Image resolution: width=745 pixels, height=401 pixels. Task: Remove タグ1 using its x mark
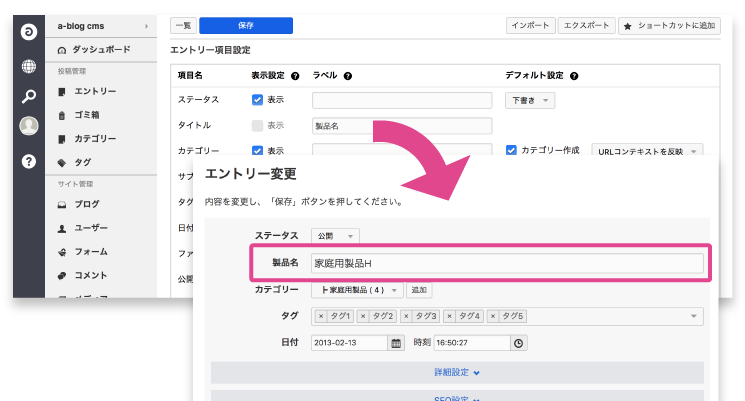point(320,317)
